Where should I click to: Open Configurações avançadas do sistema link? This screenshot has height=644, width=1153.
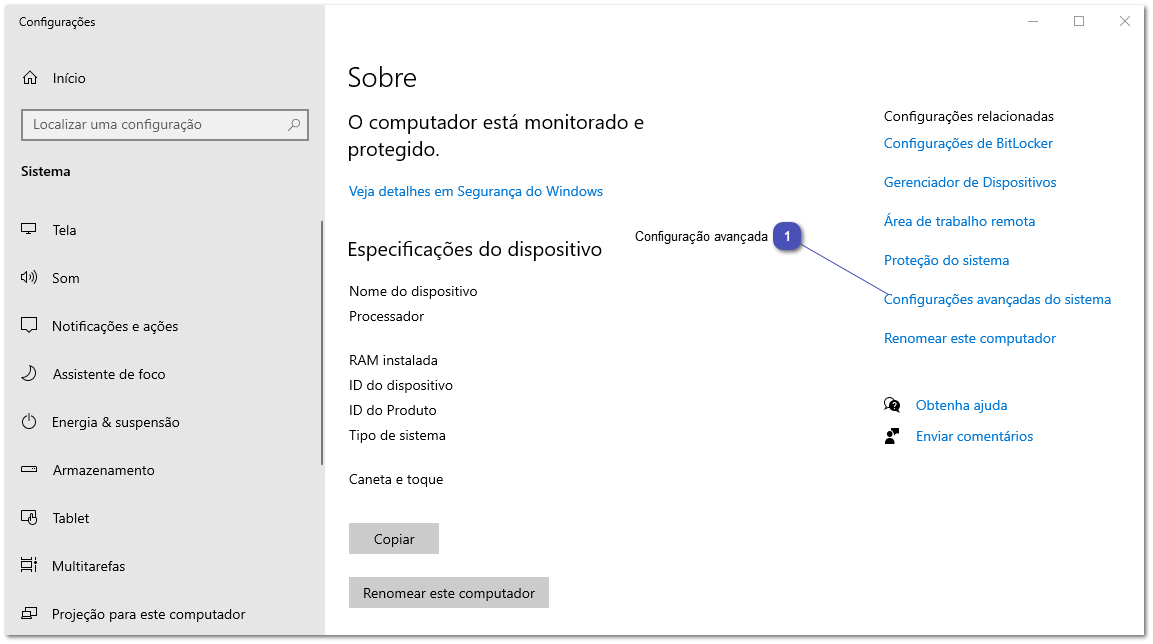point(997,298)
